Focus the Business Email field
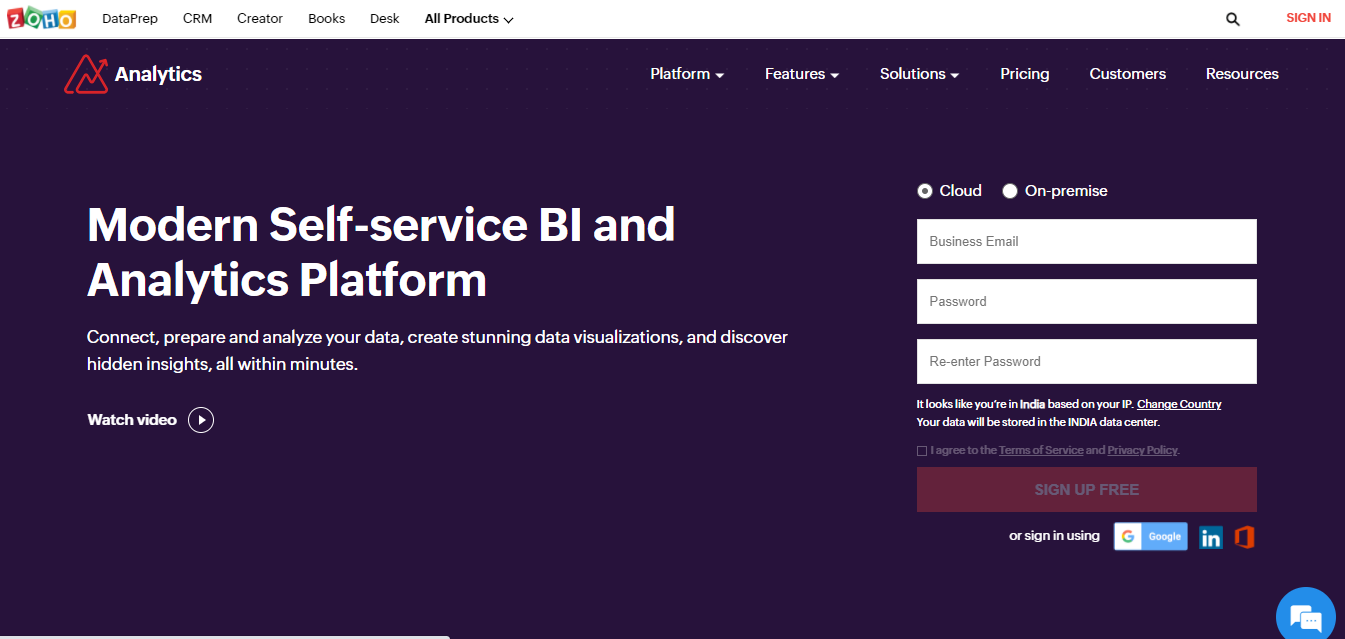This screenshot has height=639, width=1345. pyautogui.click(x=1087, y=242)
